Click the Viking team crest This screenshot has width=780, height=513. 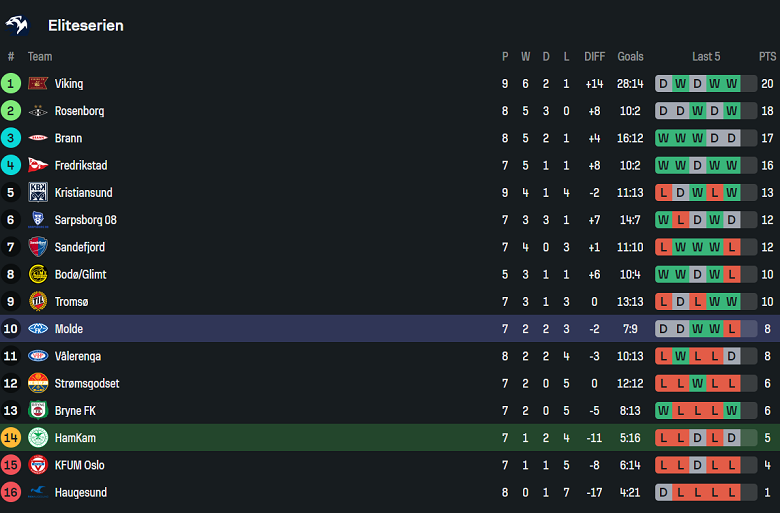[38, 84]
